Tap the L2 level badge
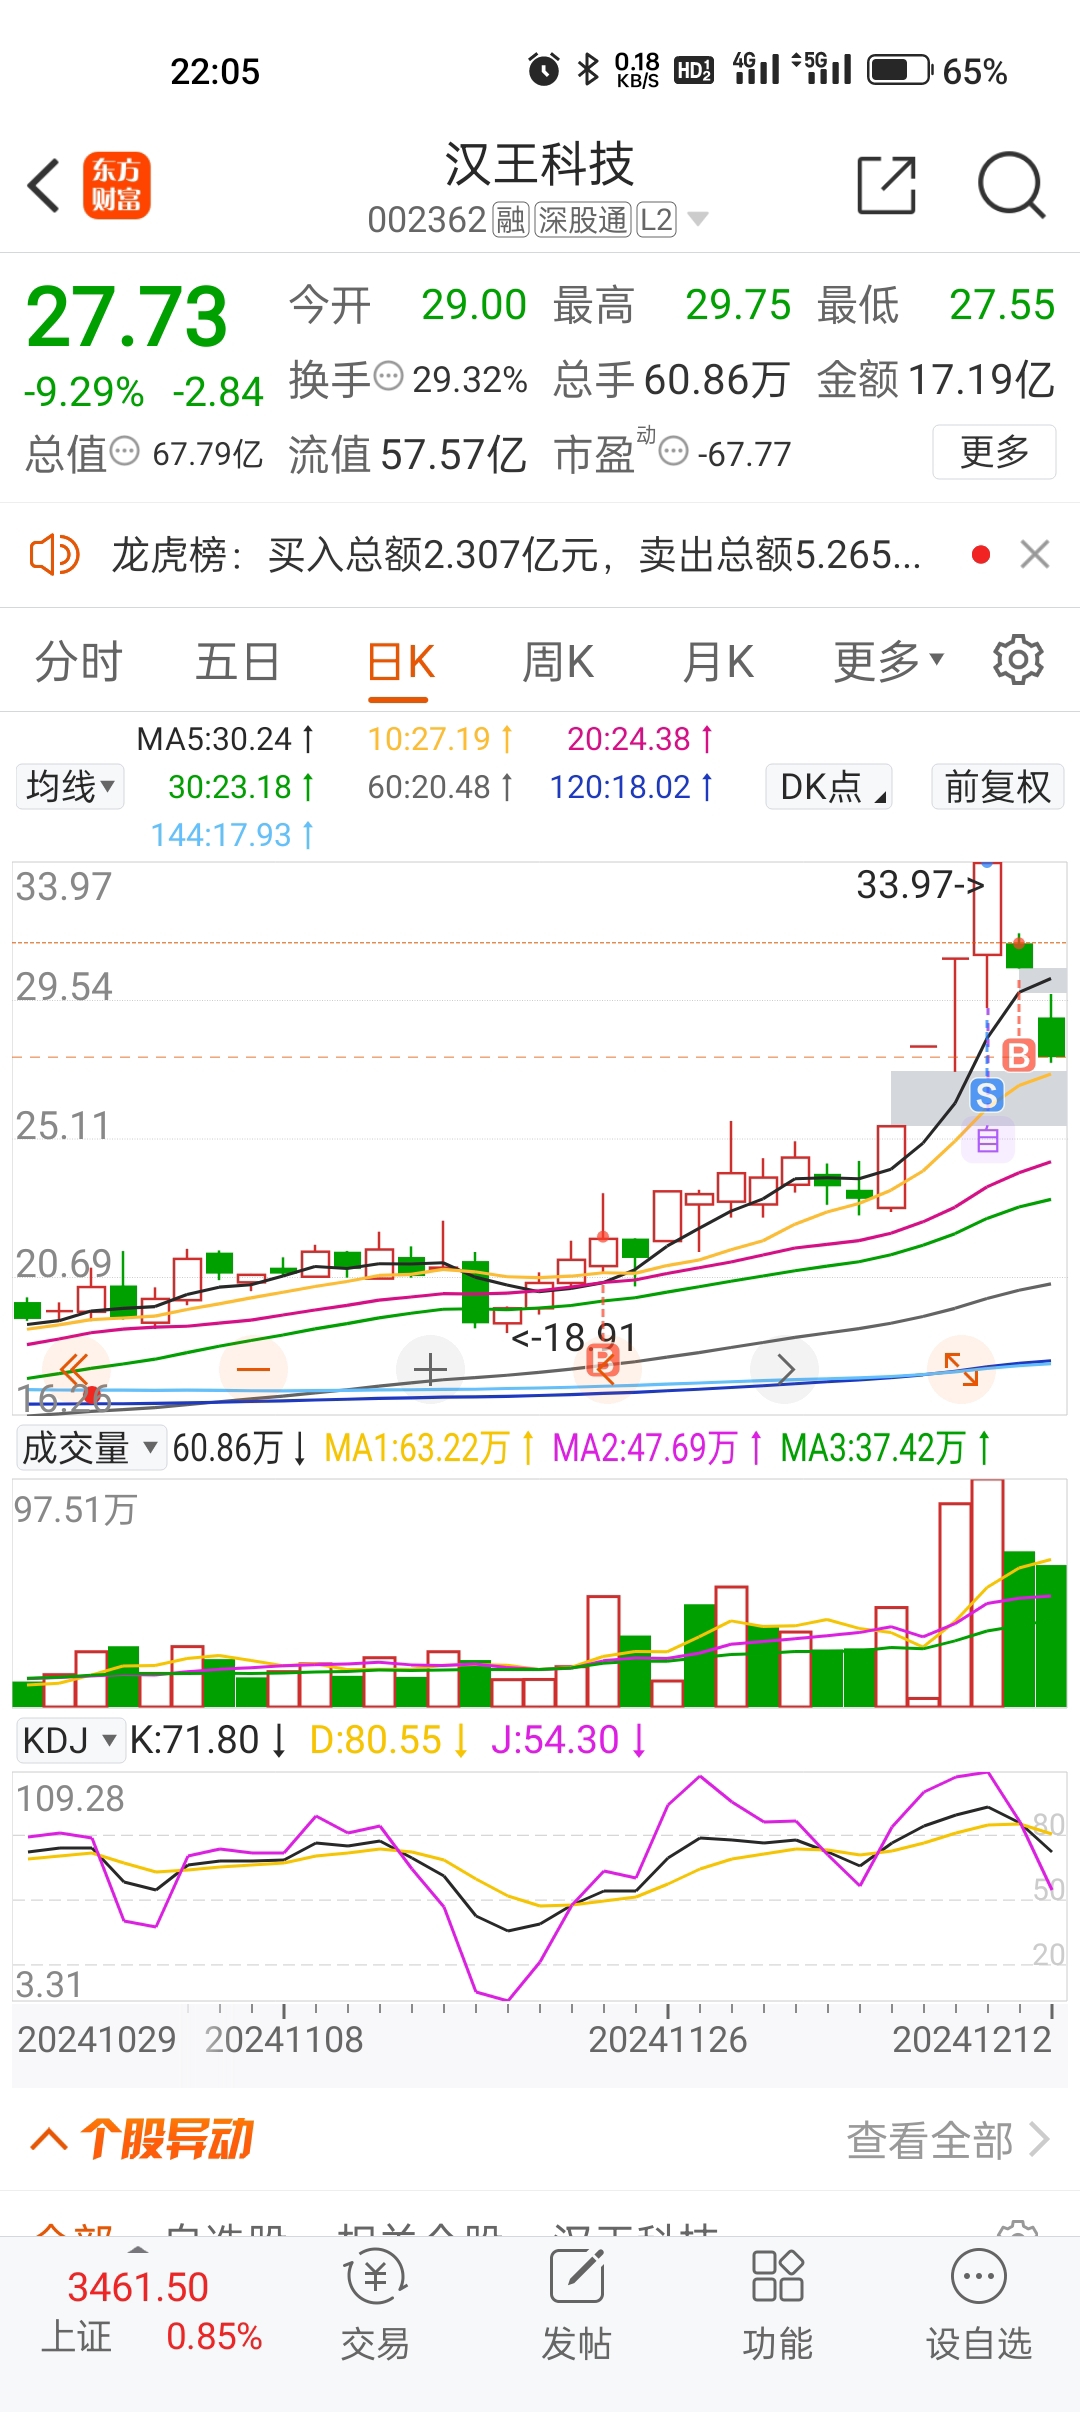 tap(656, 219)
